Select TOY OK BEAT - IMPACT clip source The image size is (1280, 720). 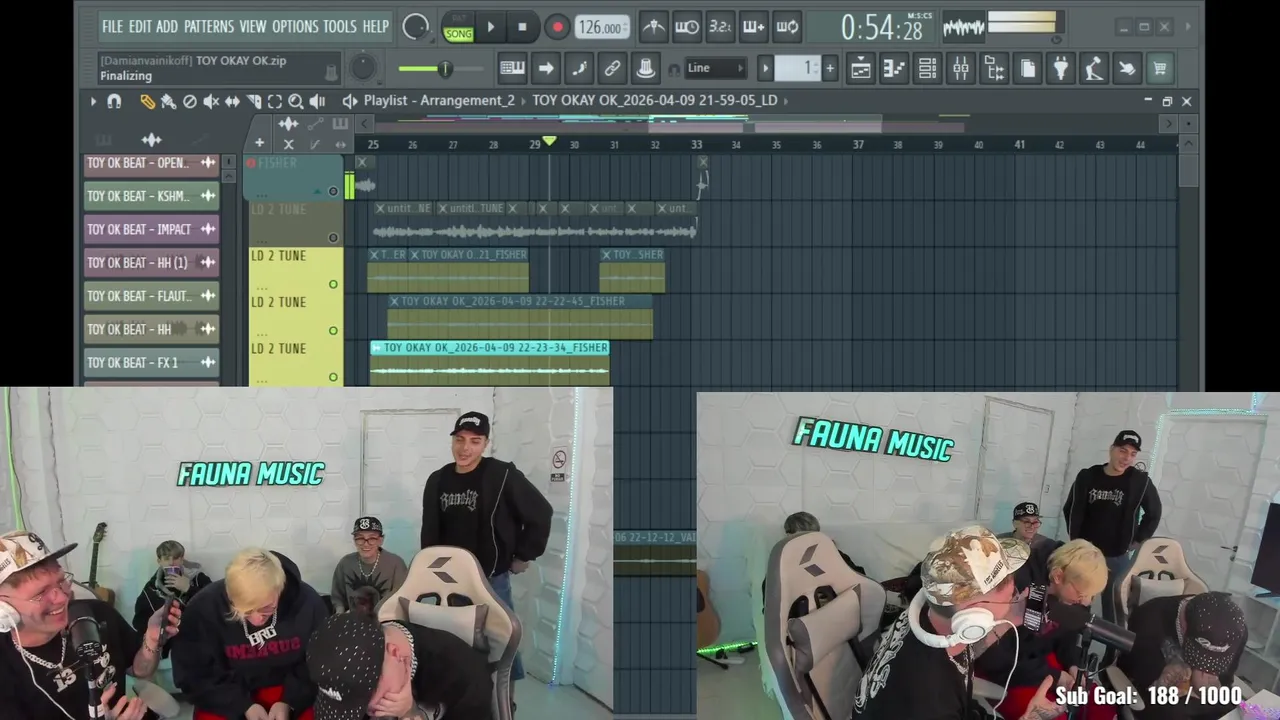click(x=151, y=229)
